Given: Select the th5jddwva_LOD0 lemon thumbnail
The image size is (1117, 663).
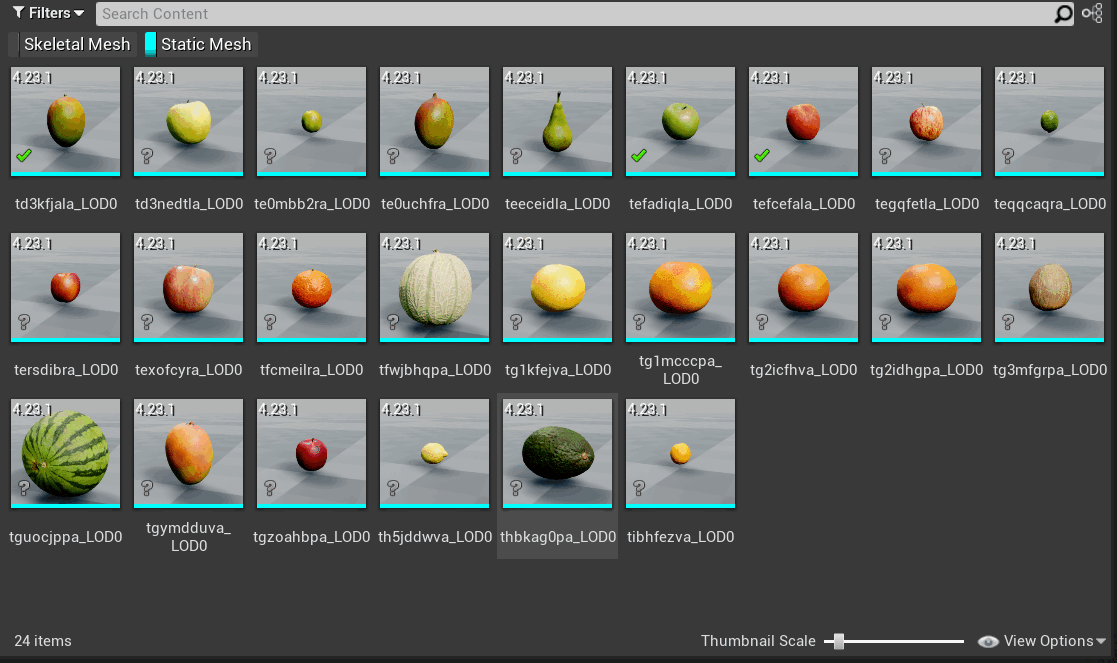Looking at the screenshot, I should (434, 454).
